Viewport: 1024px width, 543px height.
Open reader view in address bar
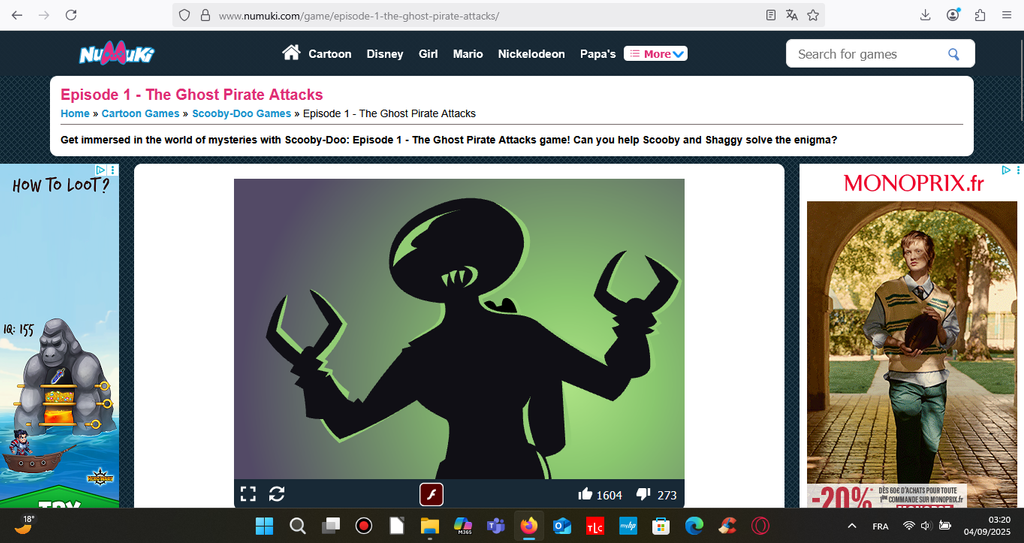pos(770,15)
